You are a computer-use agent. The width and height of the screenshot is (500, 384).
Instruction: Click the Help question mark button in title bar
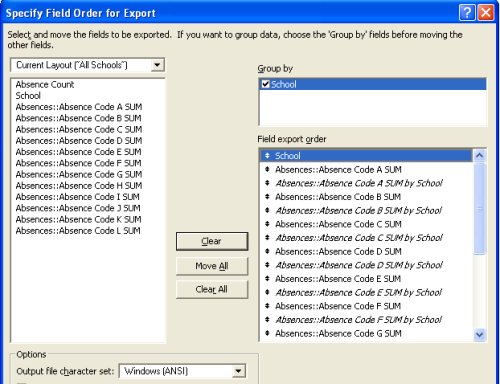pos(467,13)
